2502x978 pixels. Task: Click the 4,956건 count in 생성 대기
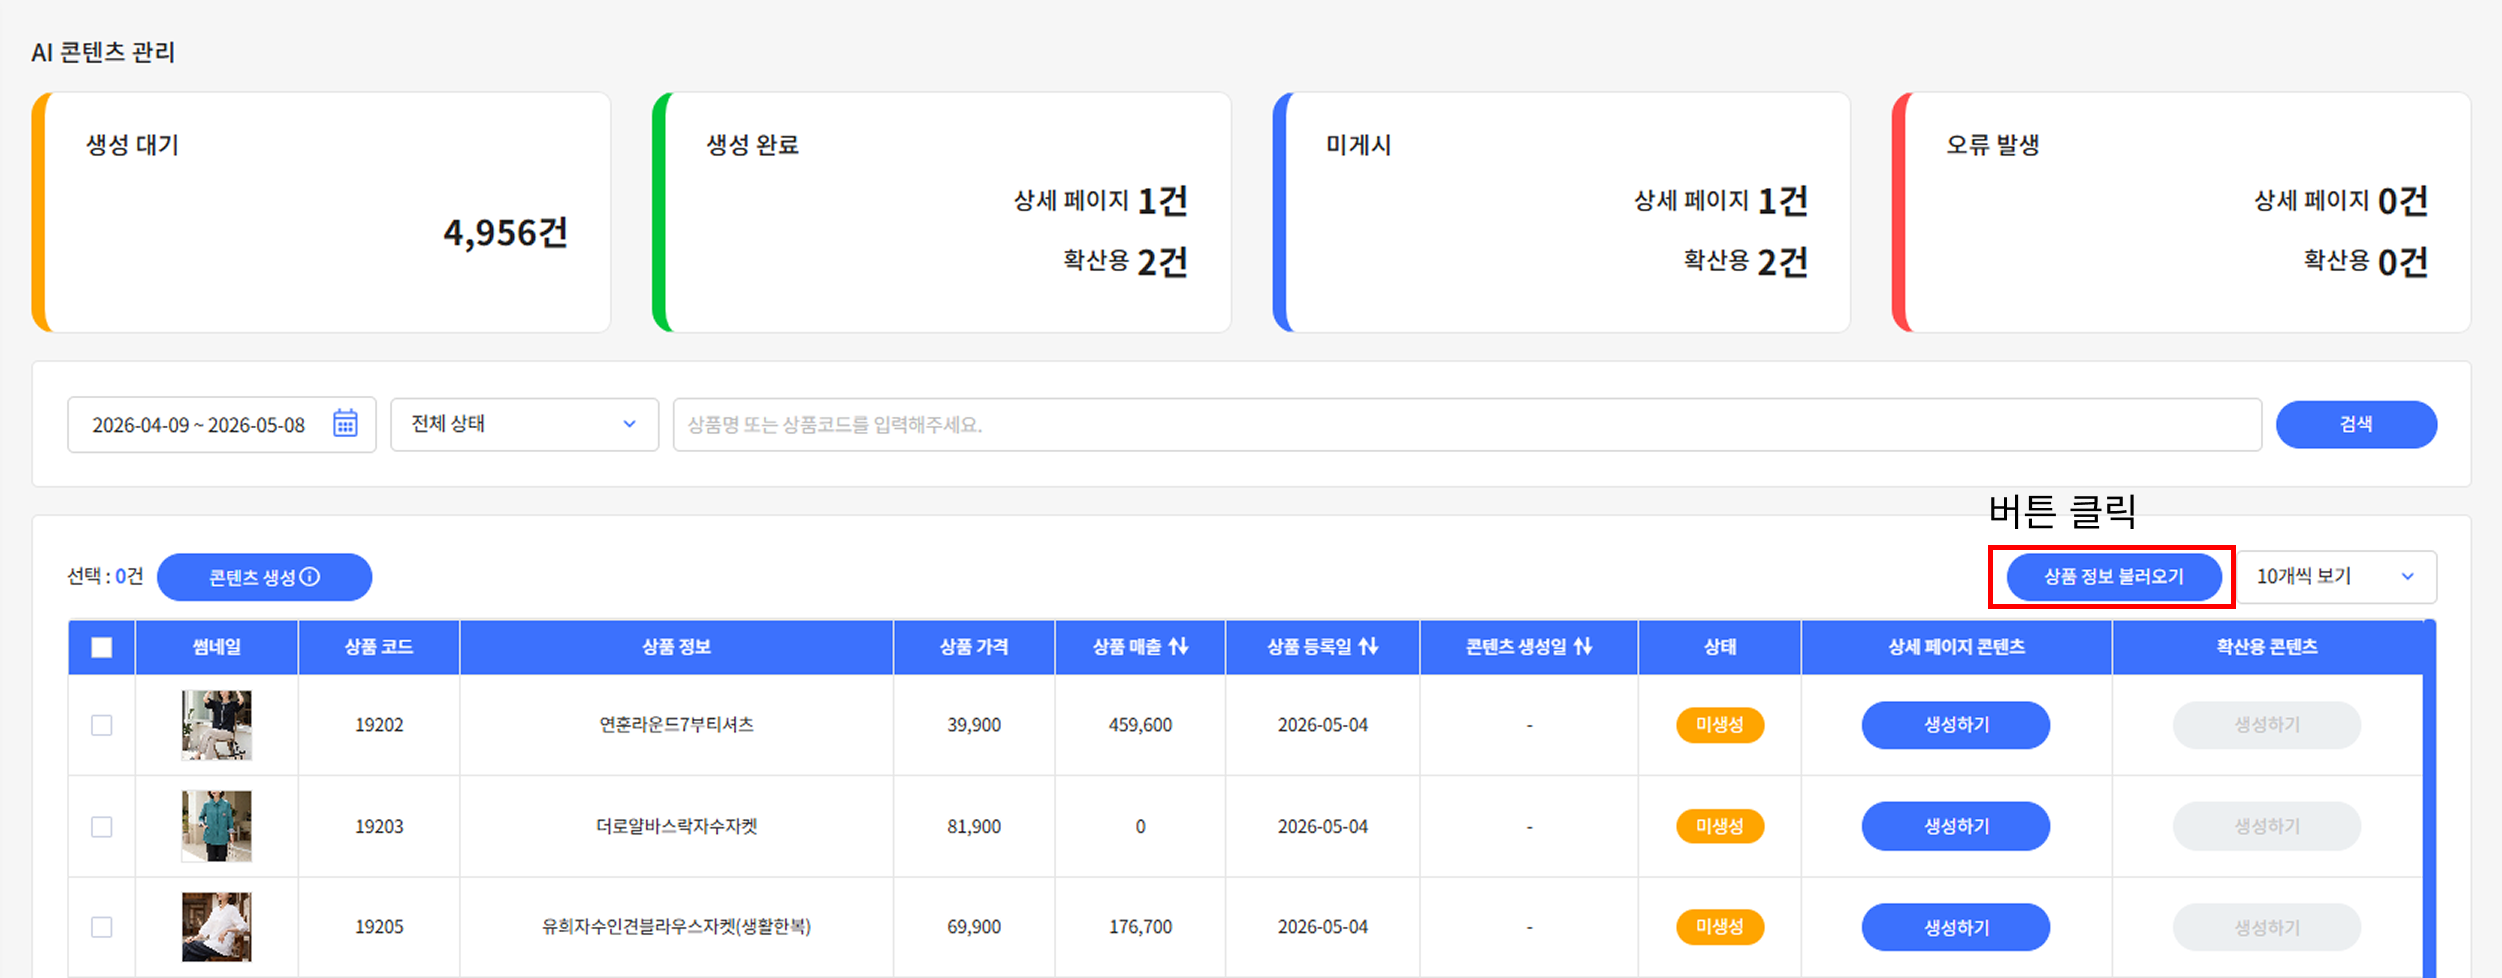(505, 233)
